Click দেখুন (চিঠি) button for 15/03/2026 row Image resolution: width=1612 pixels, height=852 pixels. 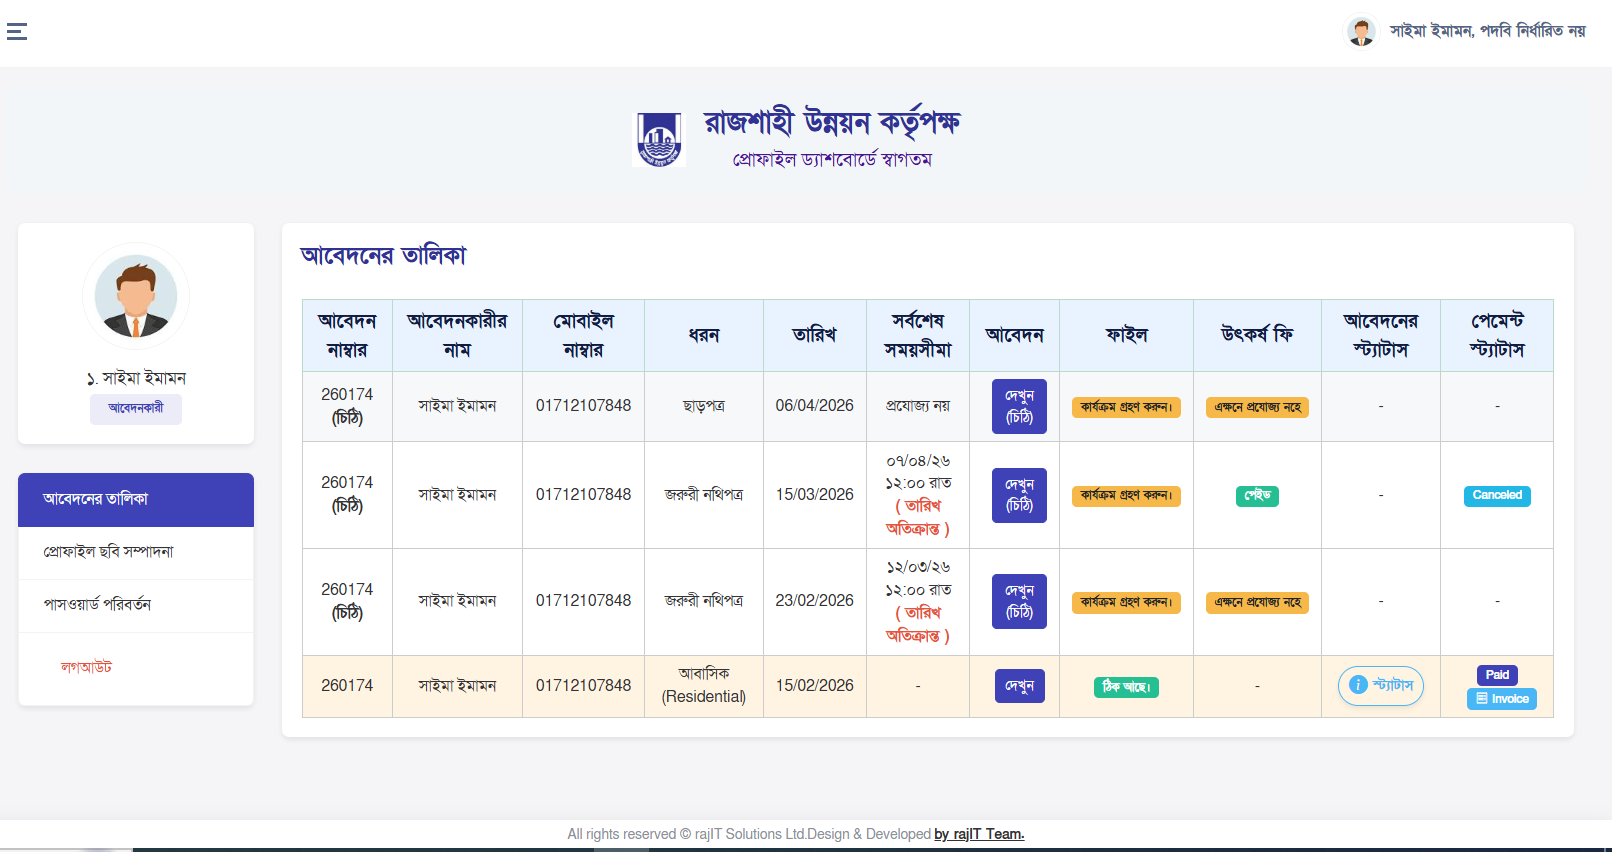[x=1019, y=495]
